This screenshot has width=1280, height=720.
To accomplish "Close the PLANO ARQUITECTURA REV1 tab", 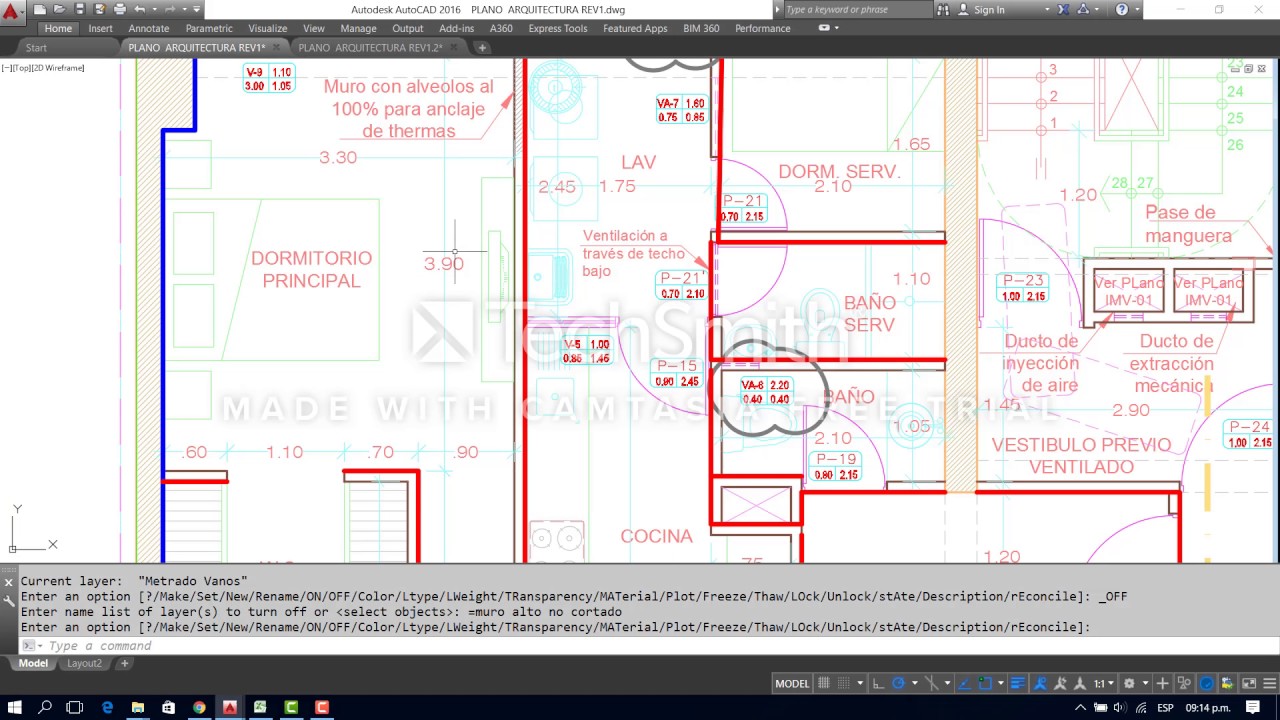I will [x=277, y=47].
